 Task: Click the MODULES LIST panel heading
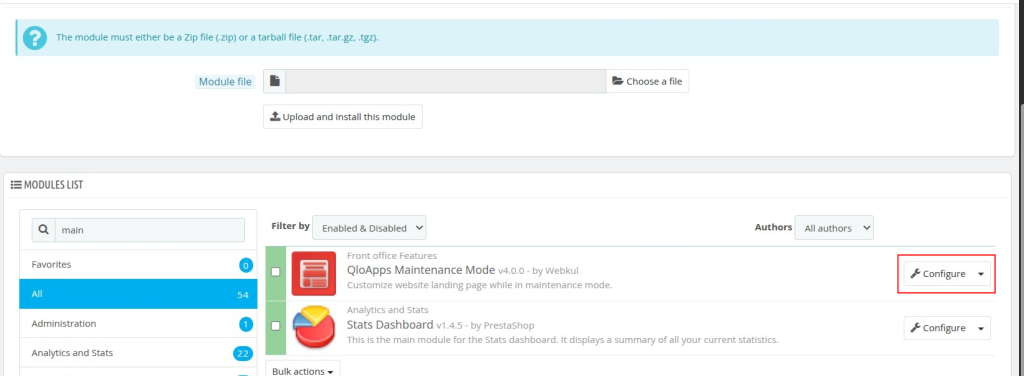coord(47,185)
